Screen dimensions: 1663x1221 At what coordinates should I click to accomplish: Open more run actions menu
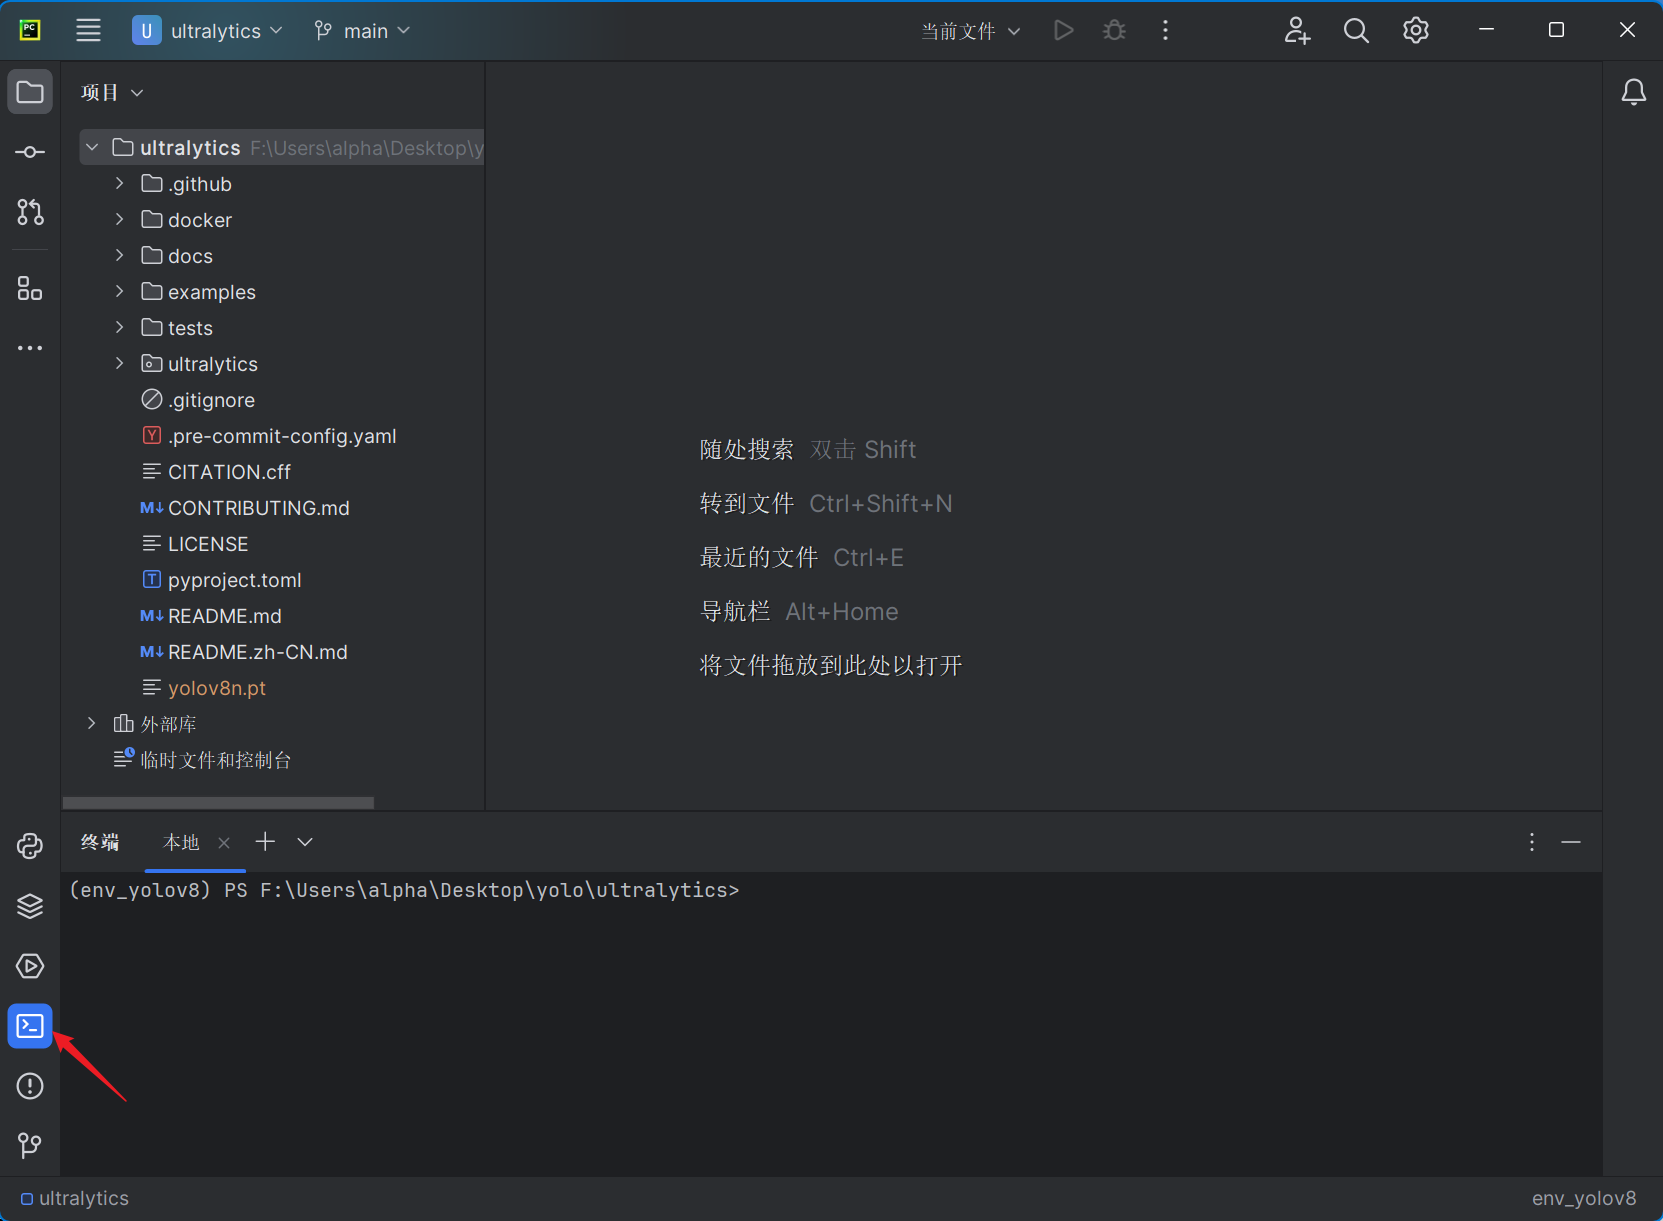coord(1165,30)
